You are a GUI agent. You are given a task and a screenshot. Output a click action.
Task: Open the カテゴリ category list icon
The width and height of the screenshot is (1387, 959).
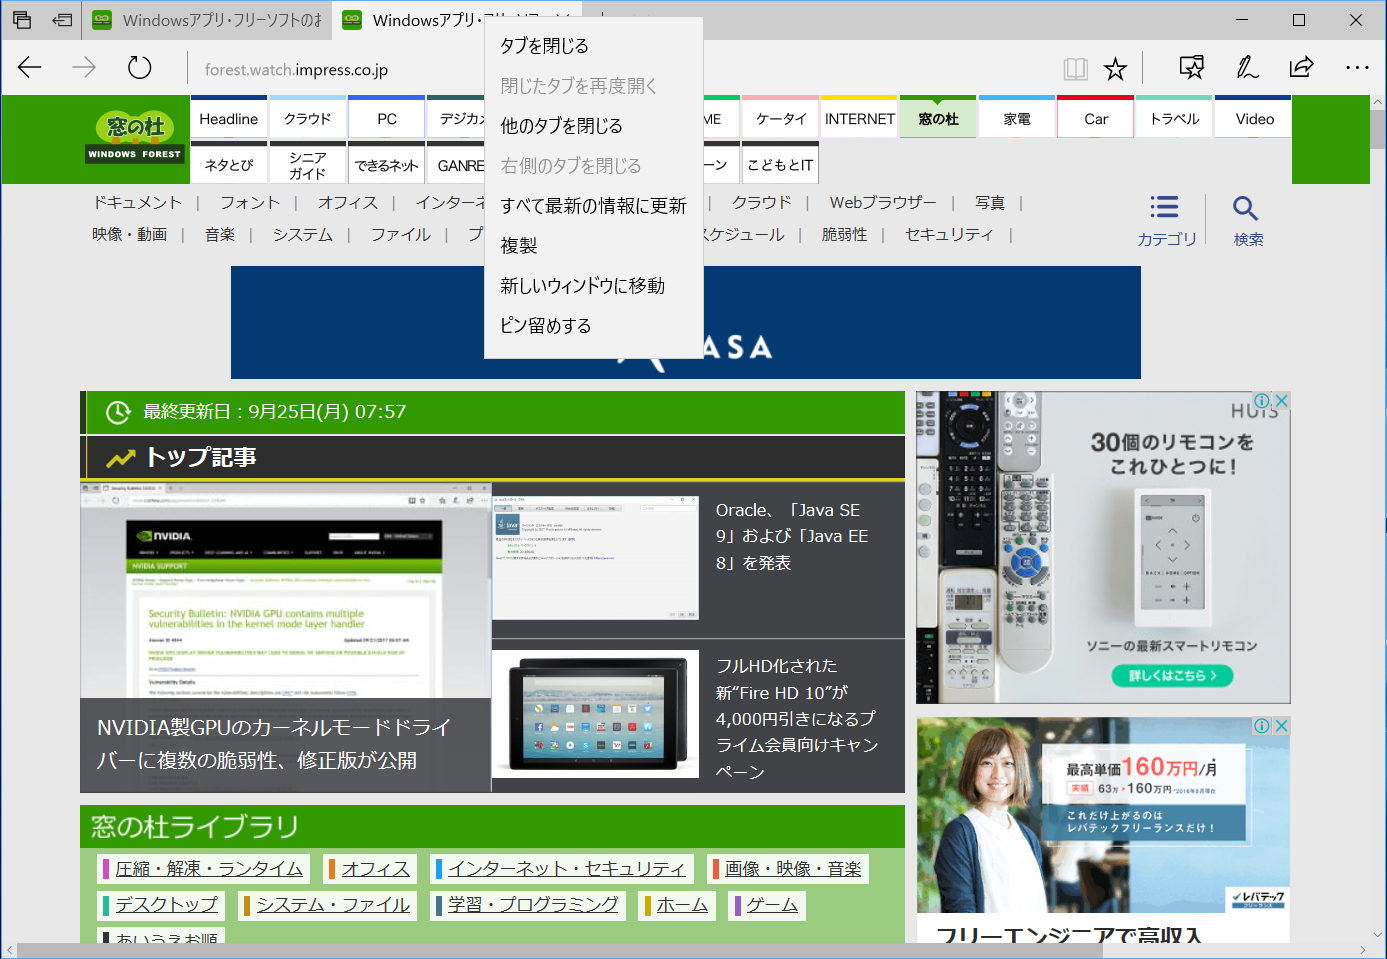point(1164,218)
